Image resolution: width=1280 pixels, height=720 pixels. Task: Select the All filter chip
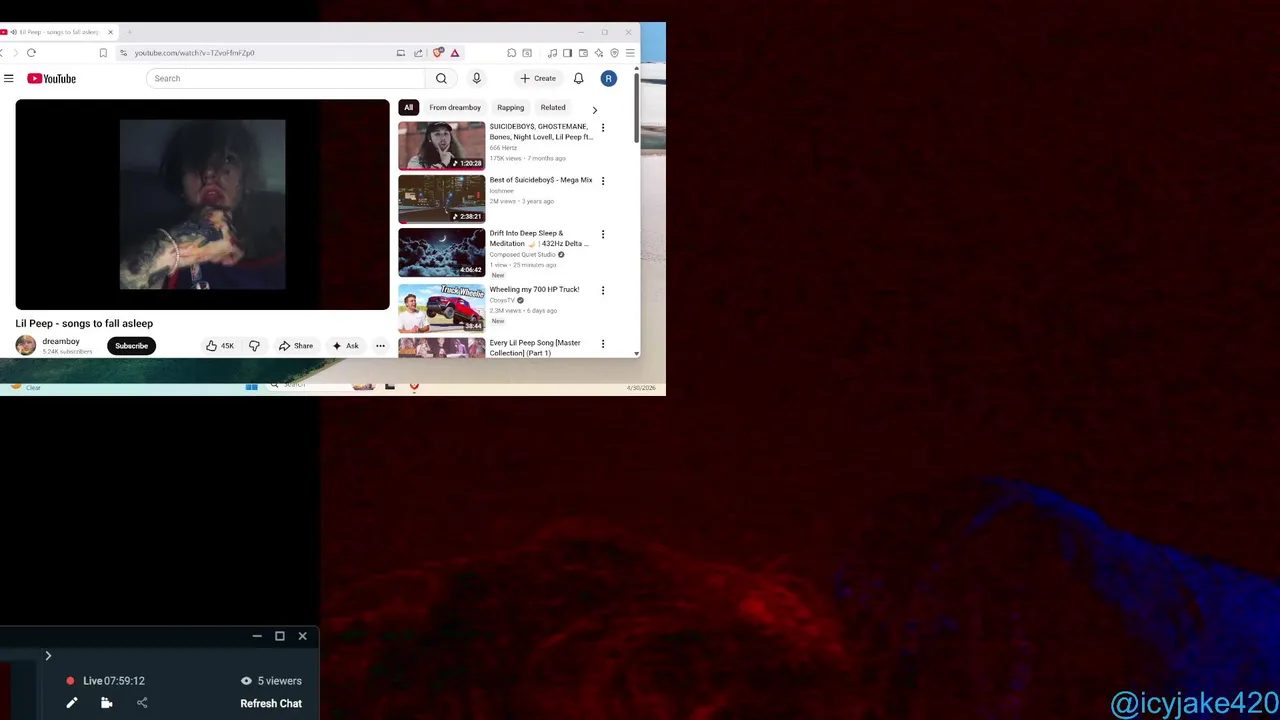(408, 107)
